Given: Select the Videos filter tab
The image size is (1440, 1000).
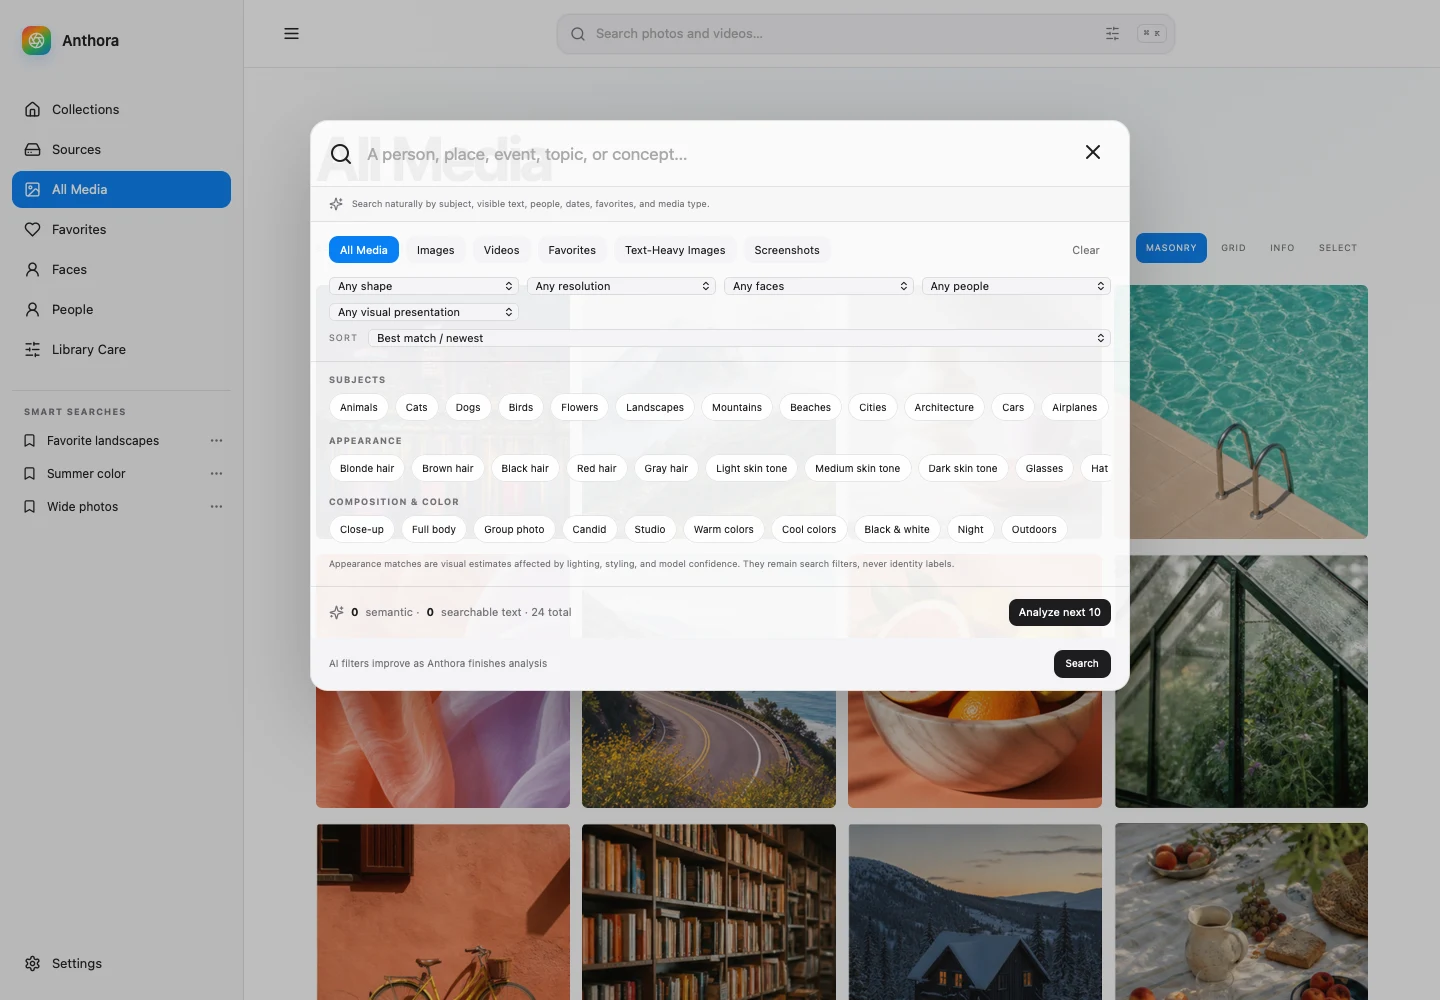Looking at the screenshot, I should coord(502,250).
